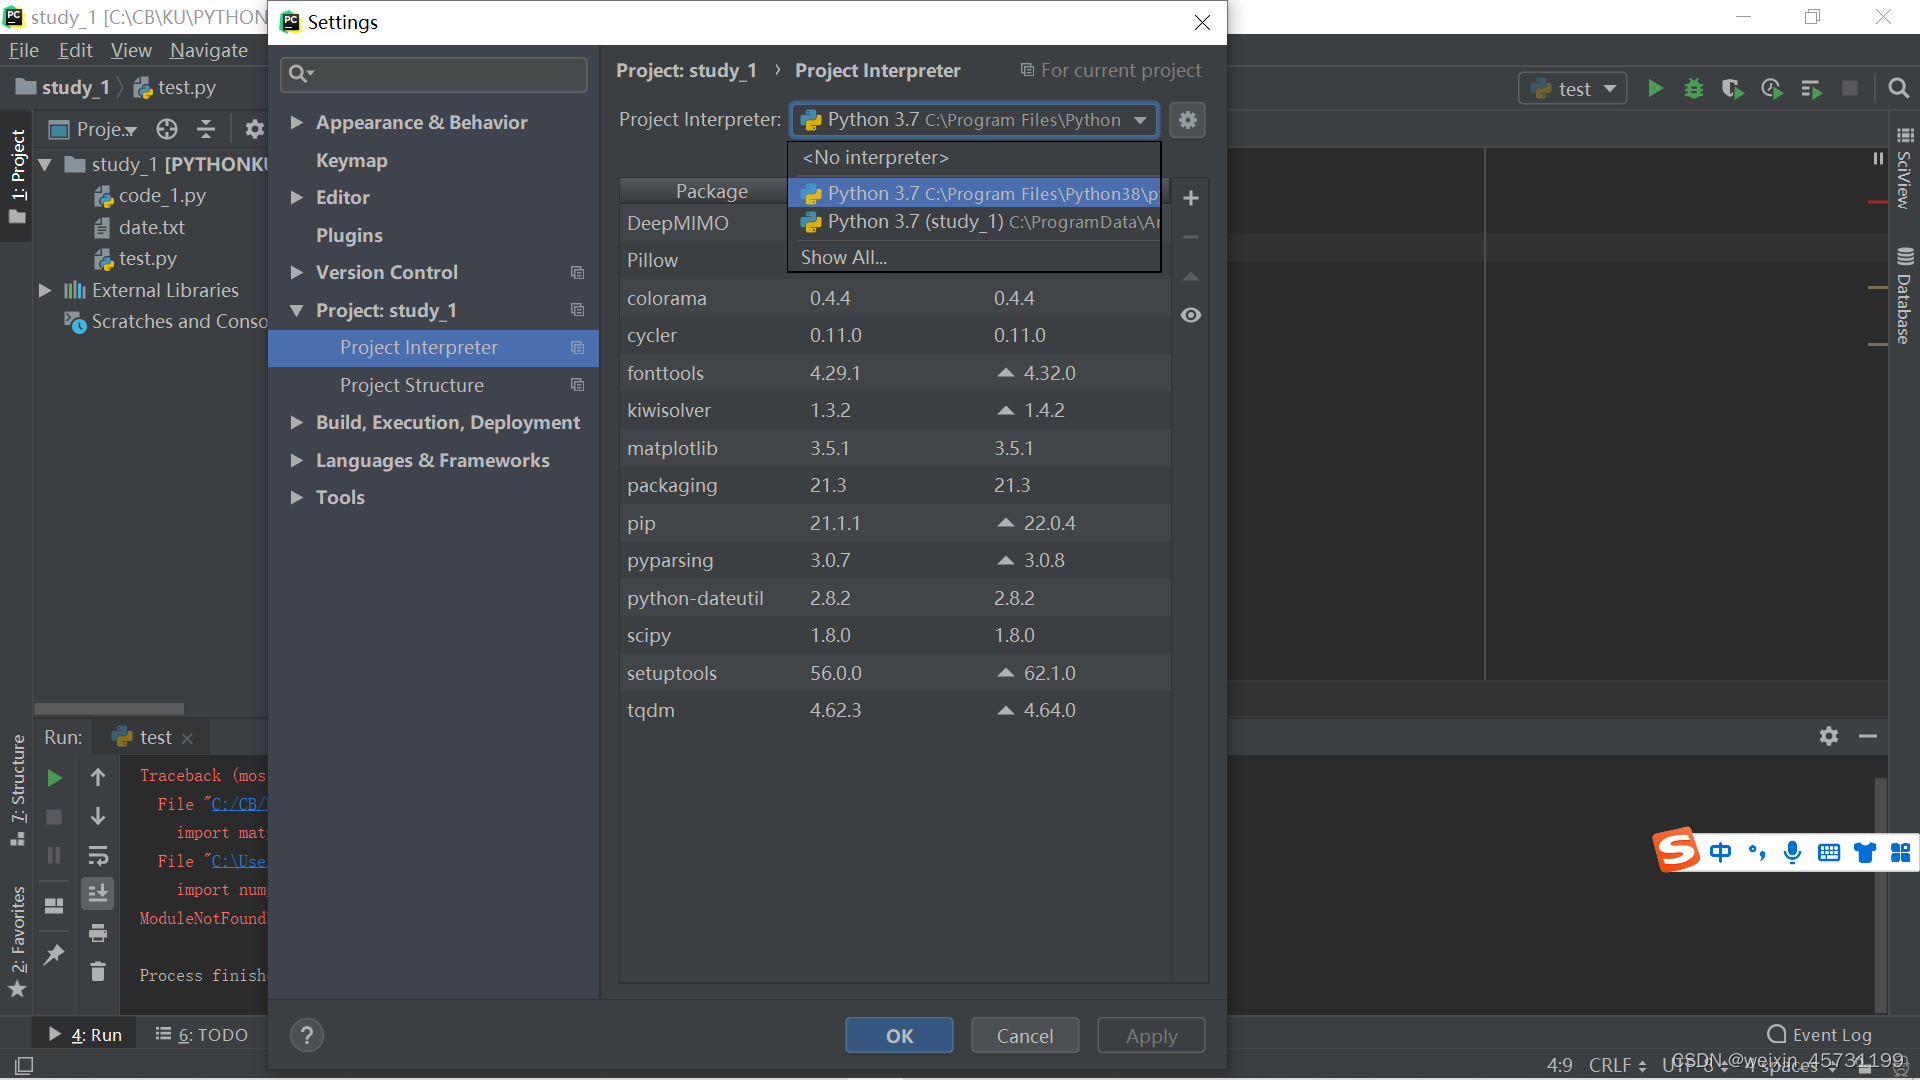Open Run panel gear settings
This screenshot has width=1920, height=1080.
tap(1828, 736)
